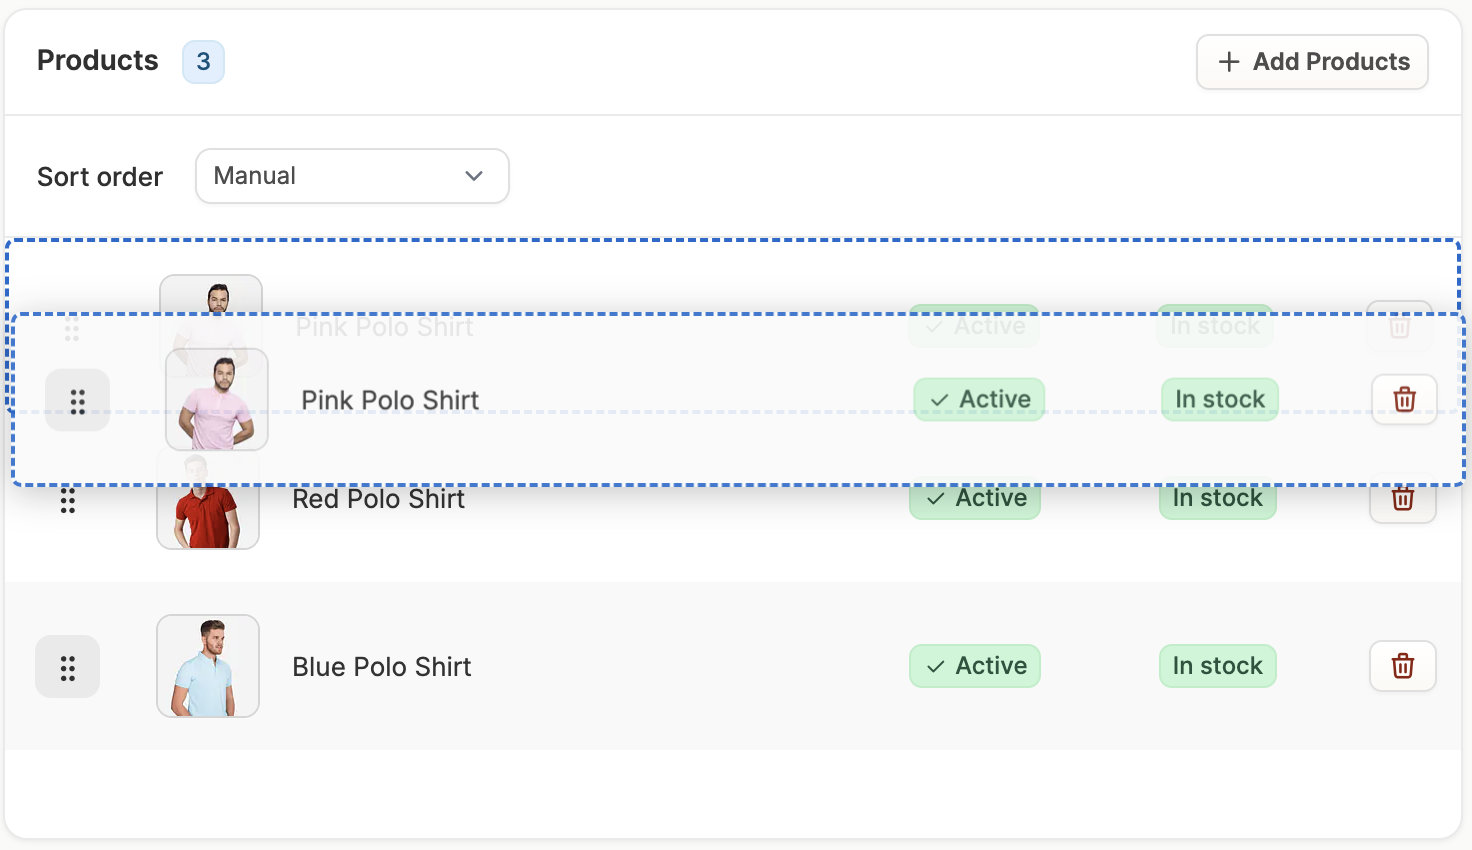Click the Red Polo Shirt drag handle

pos(67,501)
